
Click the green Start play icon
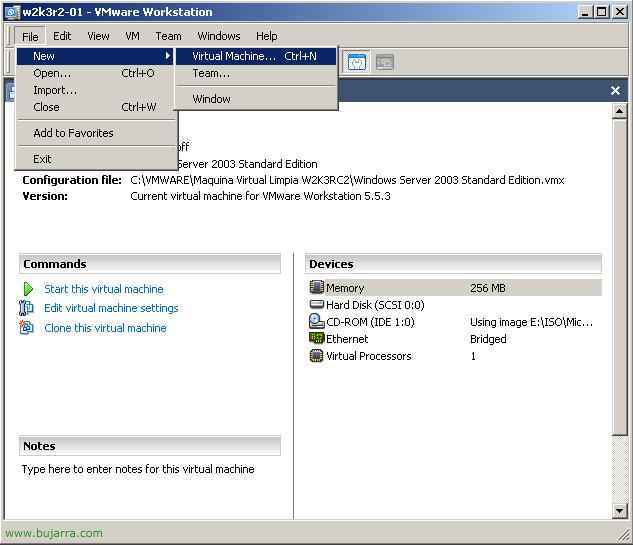click(28, 289)
